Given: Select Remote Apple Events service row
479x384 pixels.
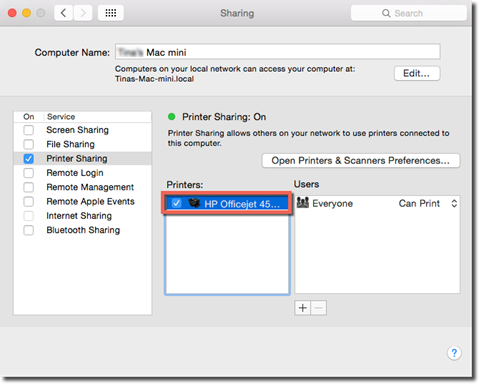Looking at the screenshot, I should pos(83,201).
